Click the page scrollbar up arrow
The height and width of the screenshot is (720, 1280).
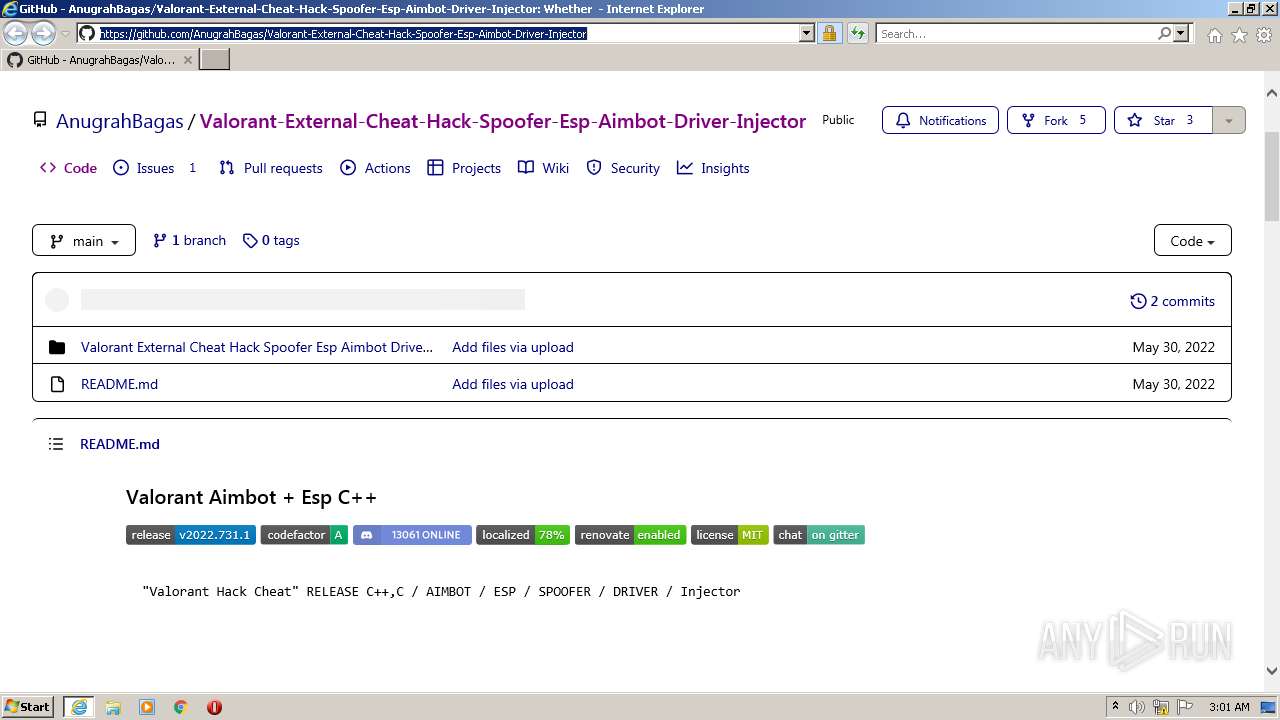(1272, 93)
